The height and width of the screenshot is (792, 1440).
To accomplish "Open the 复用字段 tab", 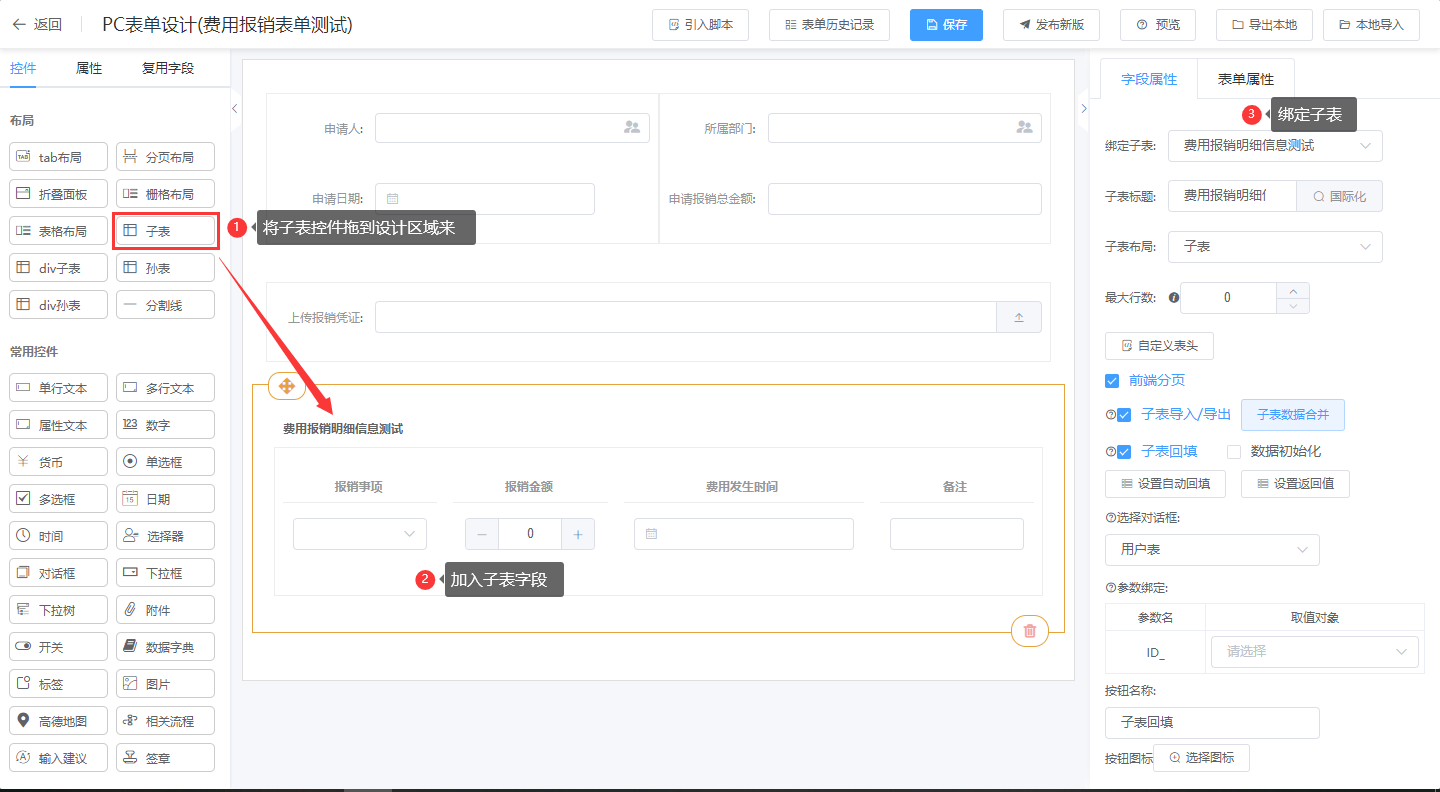I will [x=168, y=68].
